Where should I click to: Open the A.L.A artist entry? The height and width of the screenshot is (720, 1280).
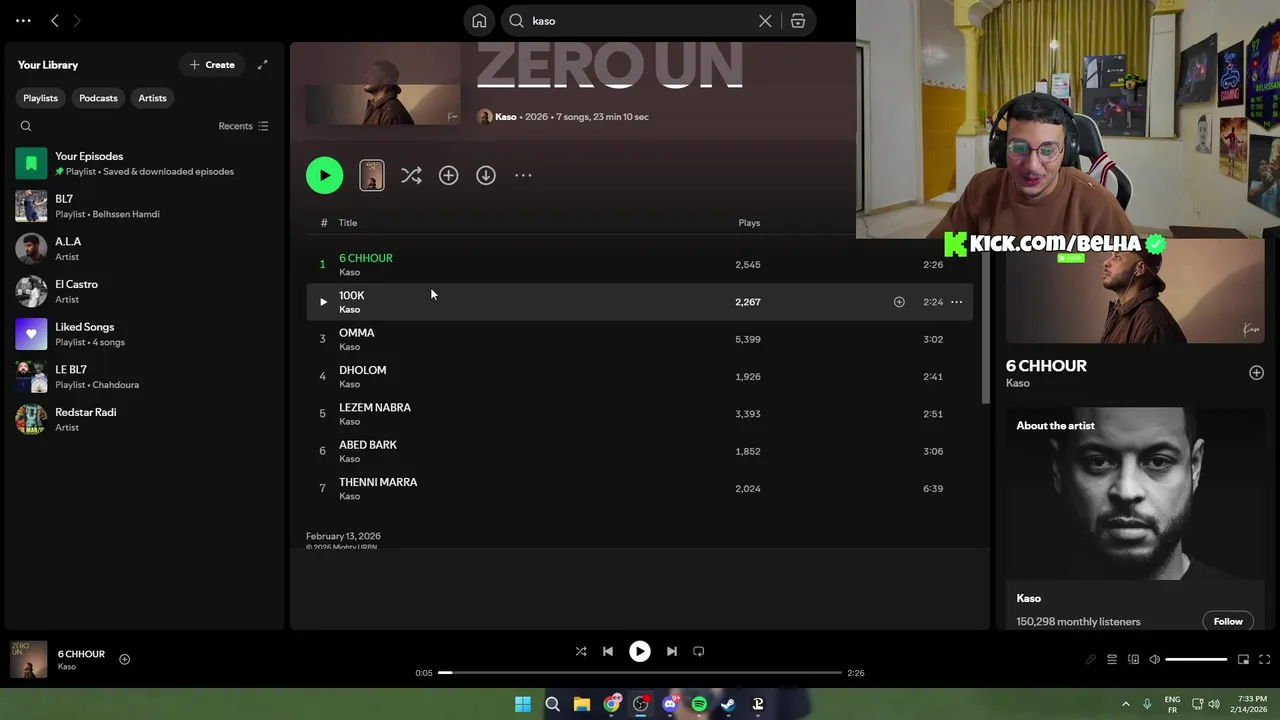tap(144, 249)
